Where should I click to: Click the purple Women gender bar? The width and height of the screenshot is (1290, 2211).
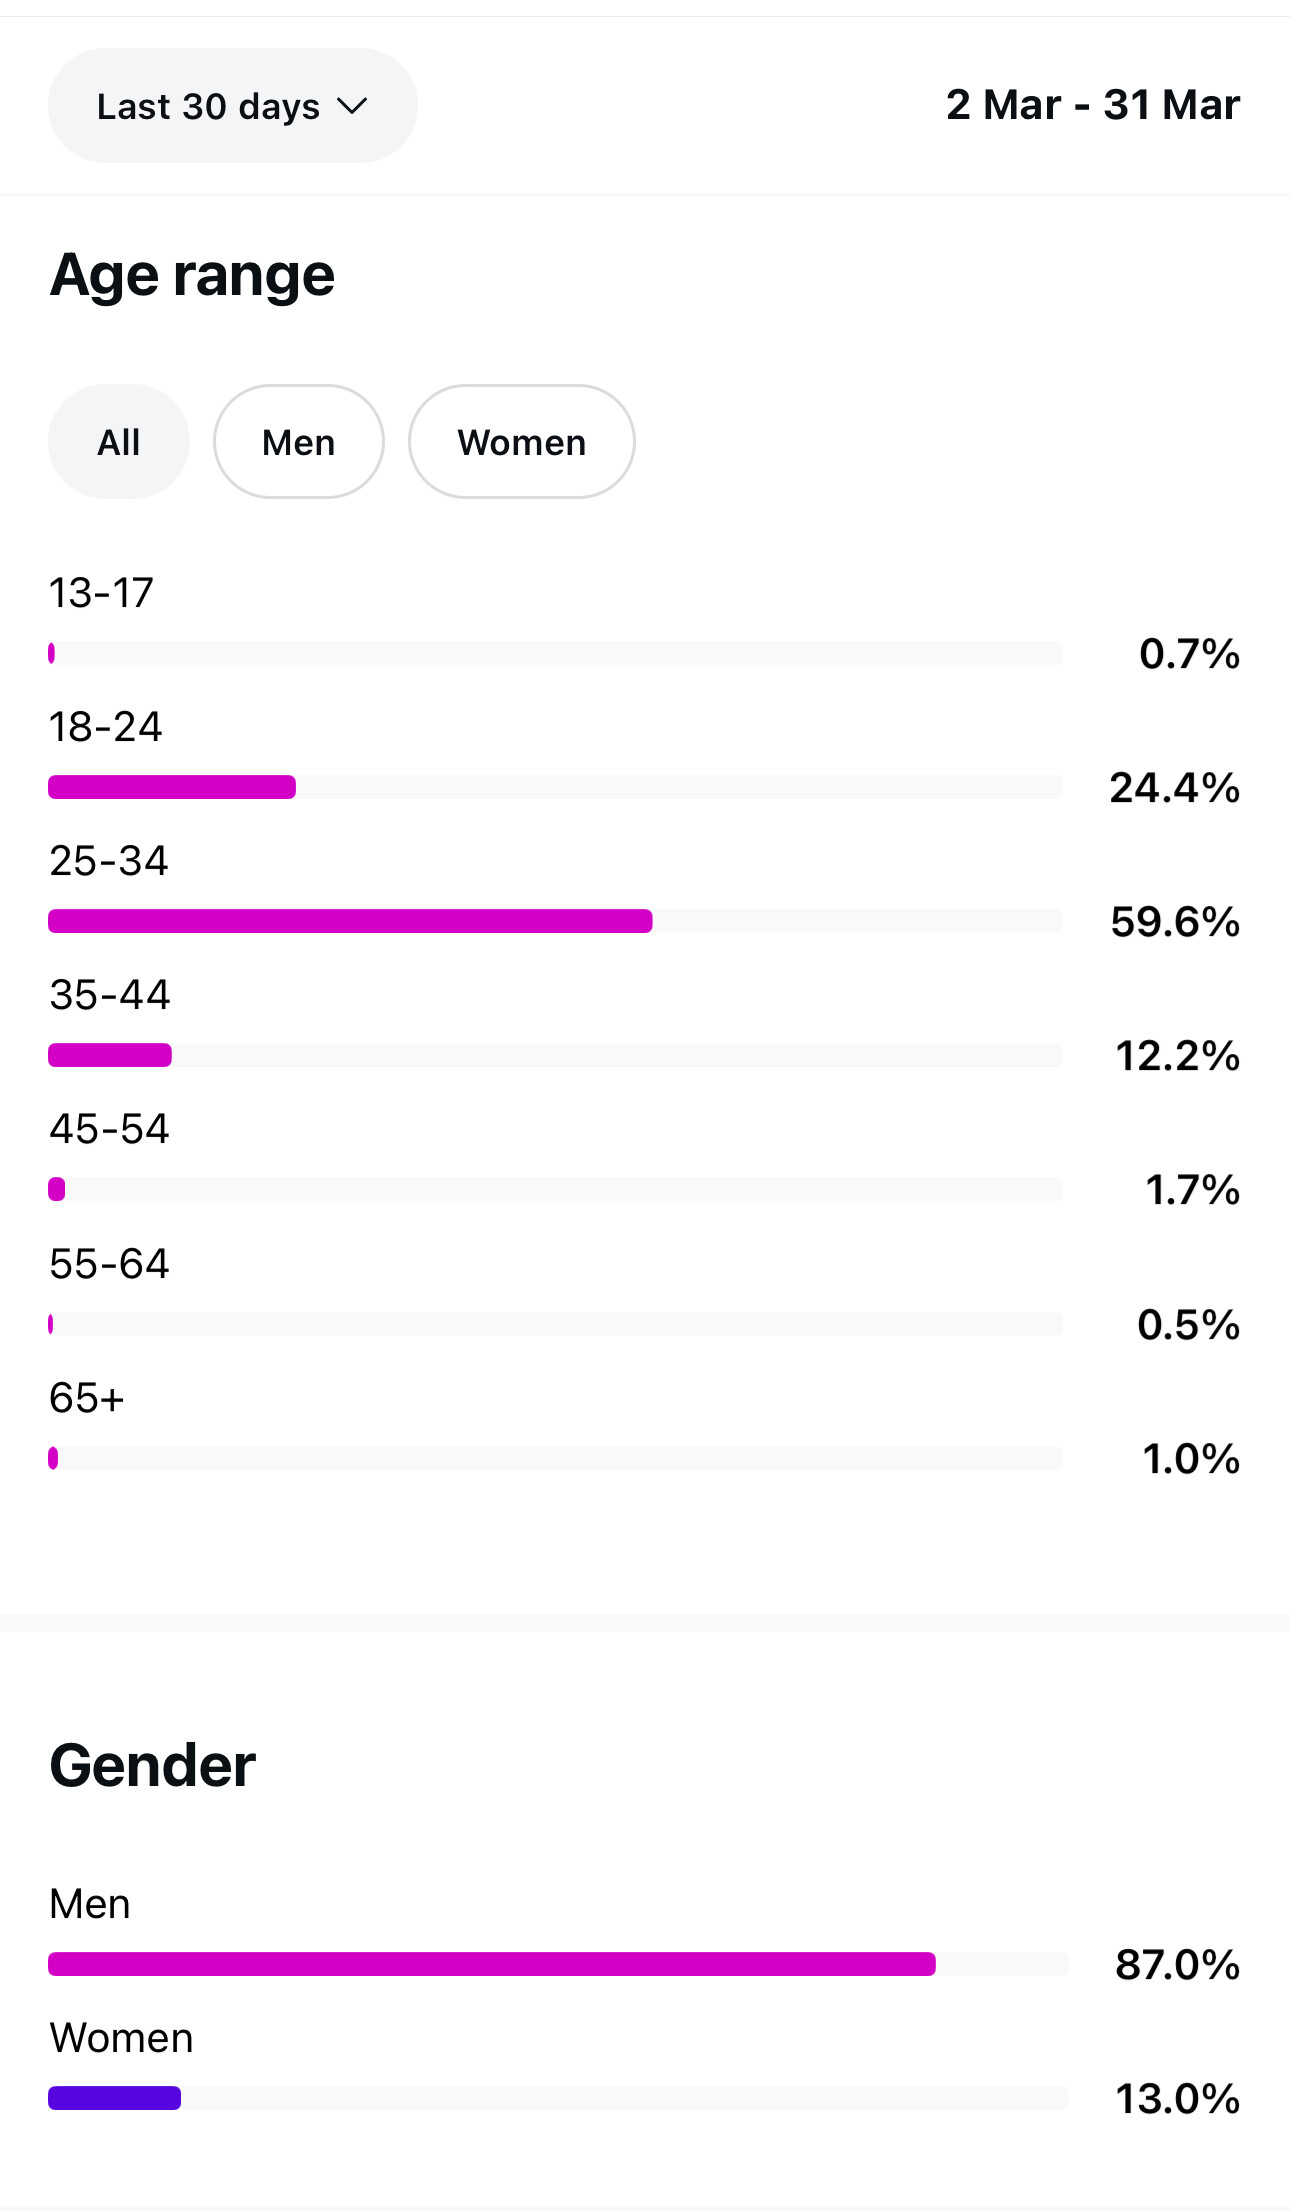point(115,2098)
